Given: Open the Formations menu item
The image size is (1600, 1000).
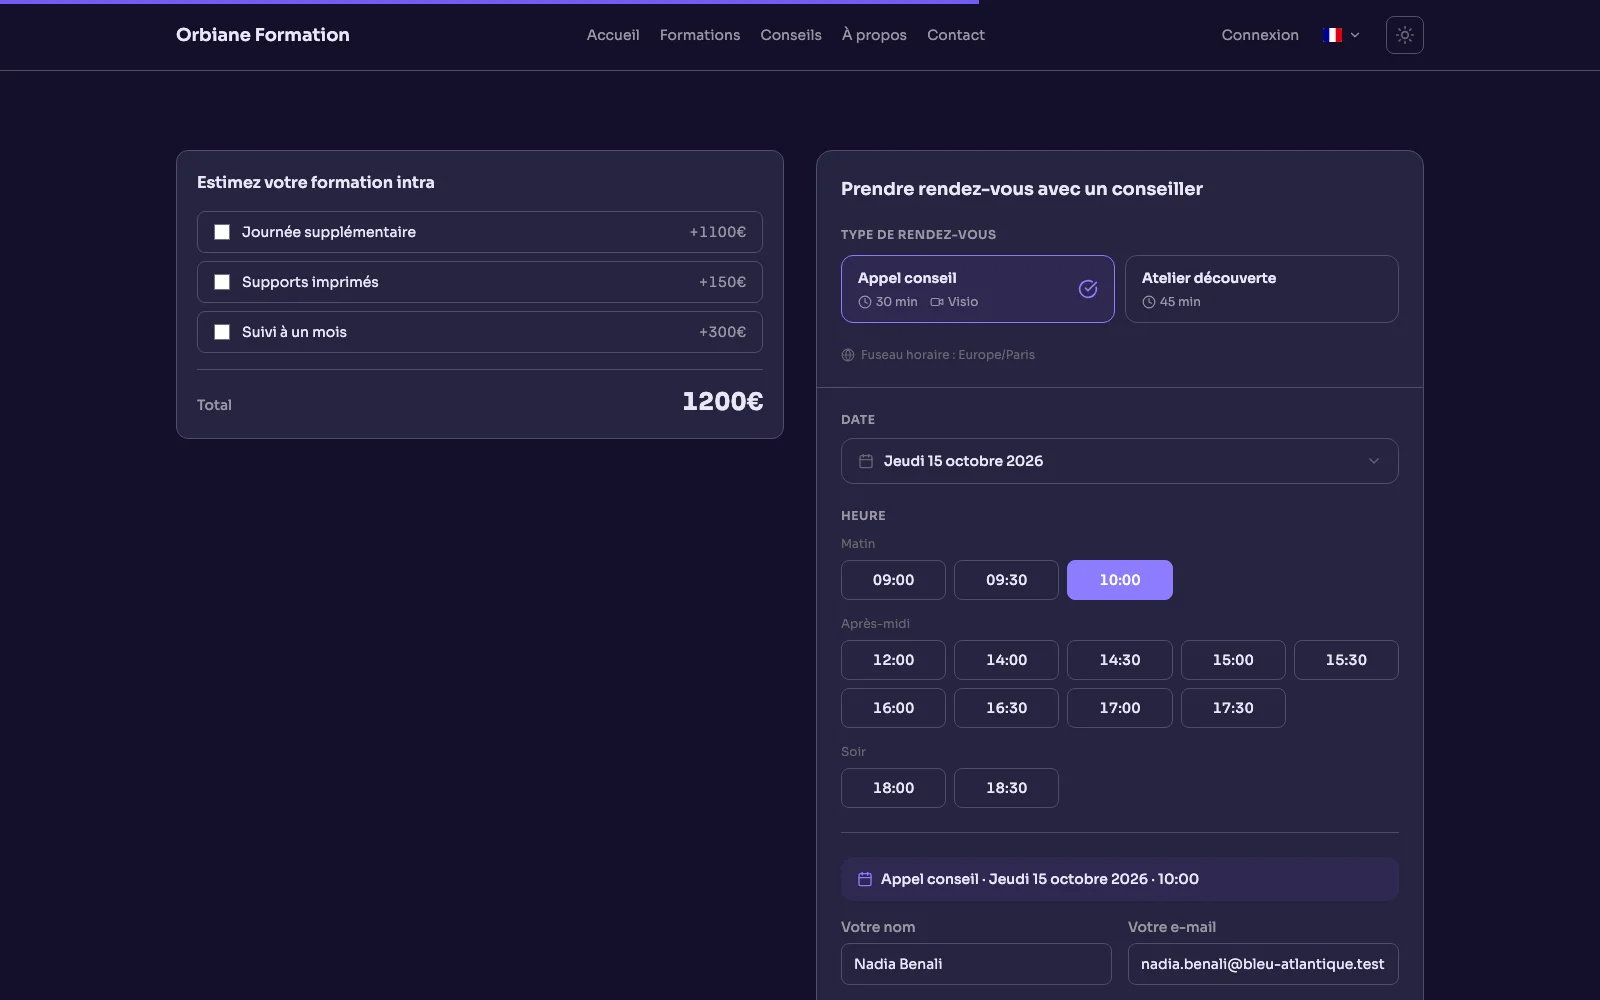Looking at the screenshot, I should click(x=700, y=35).
